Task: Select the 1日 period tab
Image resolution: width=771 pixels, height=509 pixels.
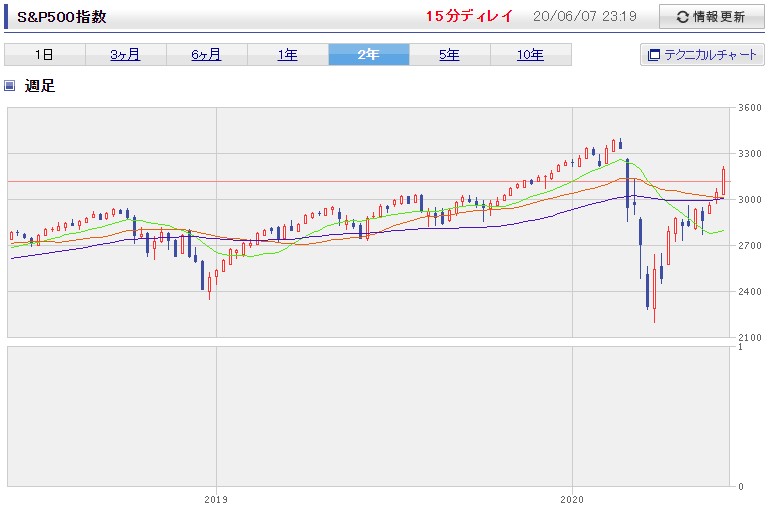Action: tap(44, 55)
